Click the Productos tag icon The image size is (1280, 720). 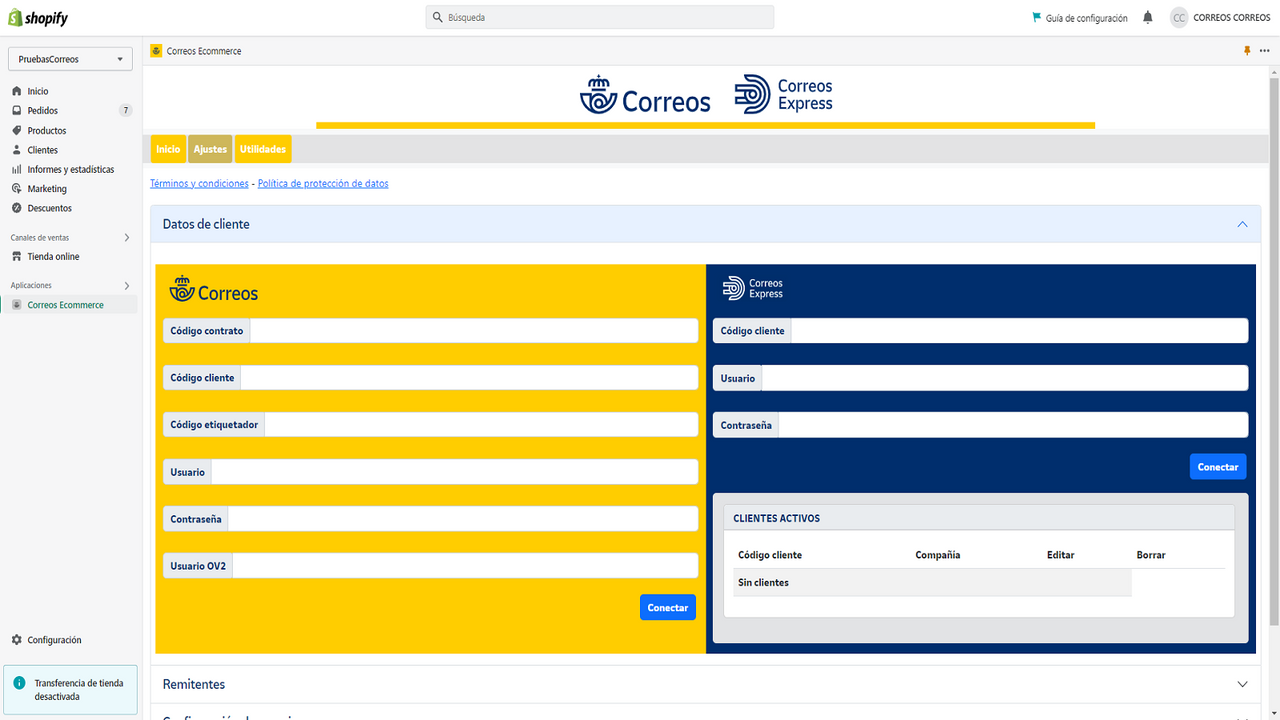click(17, 130)
